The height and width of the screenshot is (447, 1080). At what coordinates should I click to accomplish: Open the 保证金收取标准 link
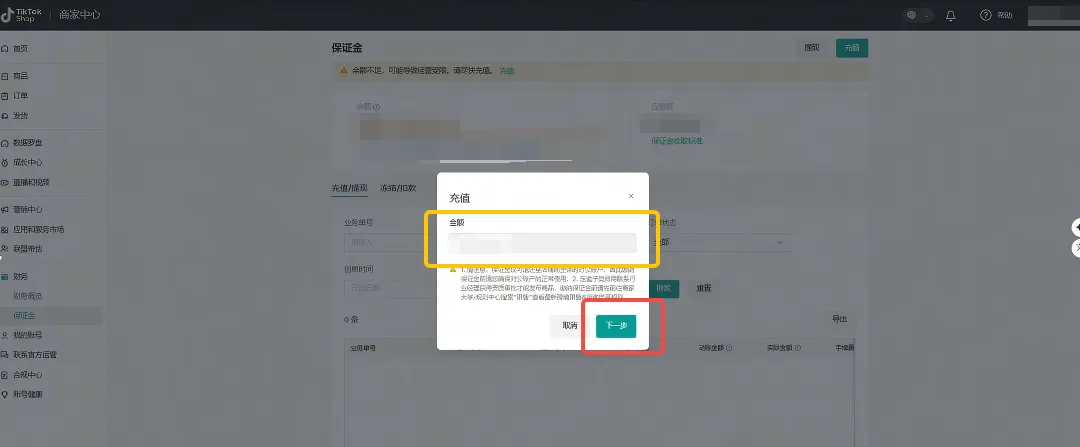click(677, 141)
